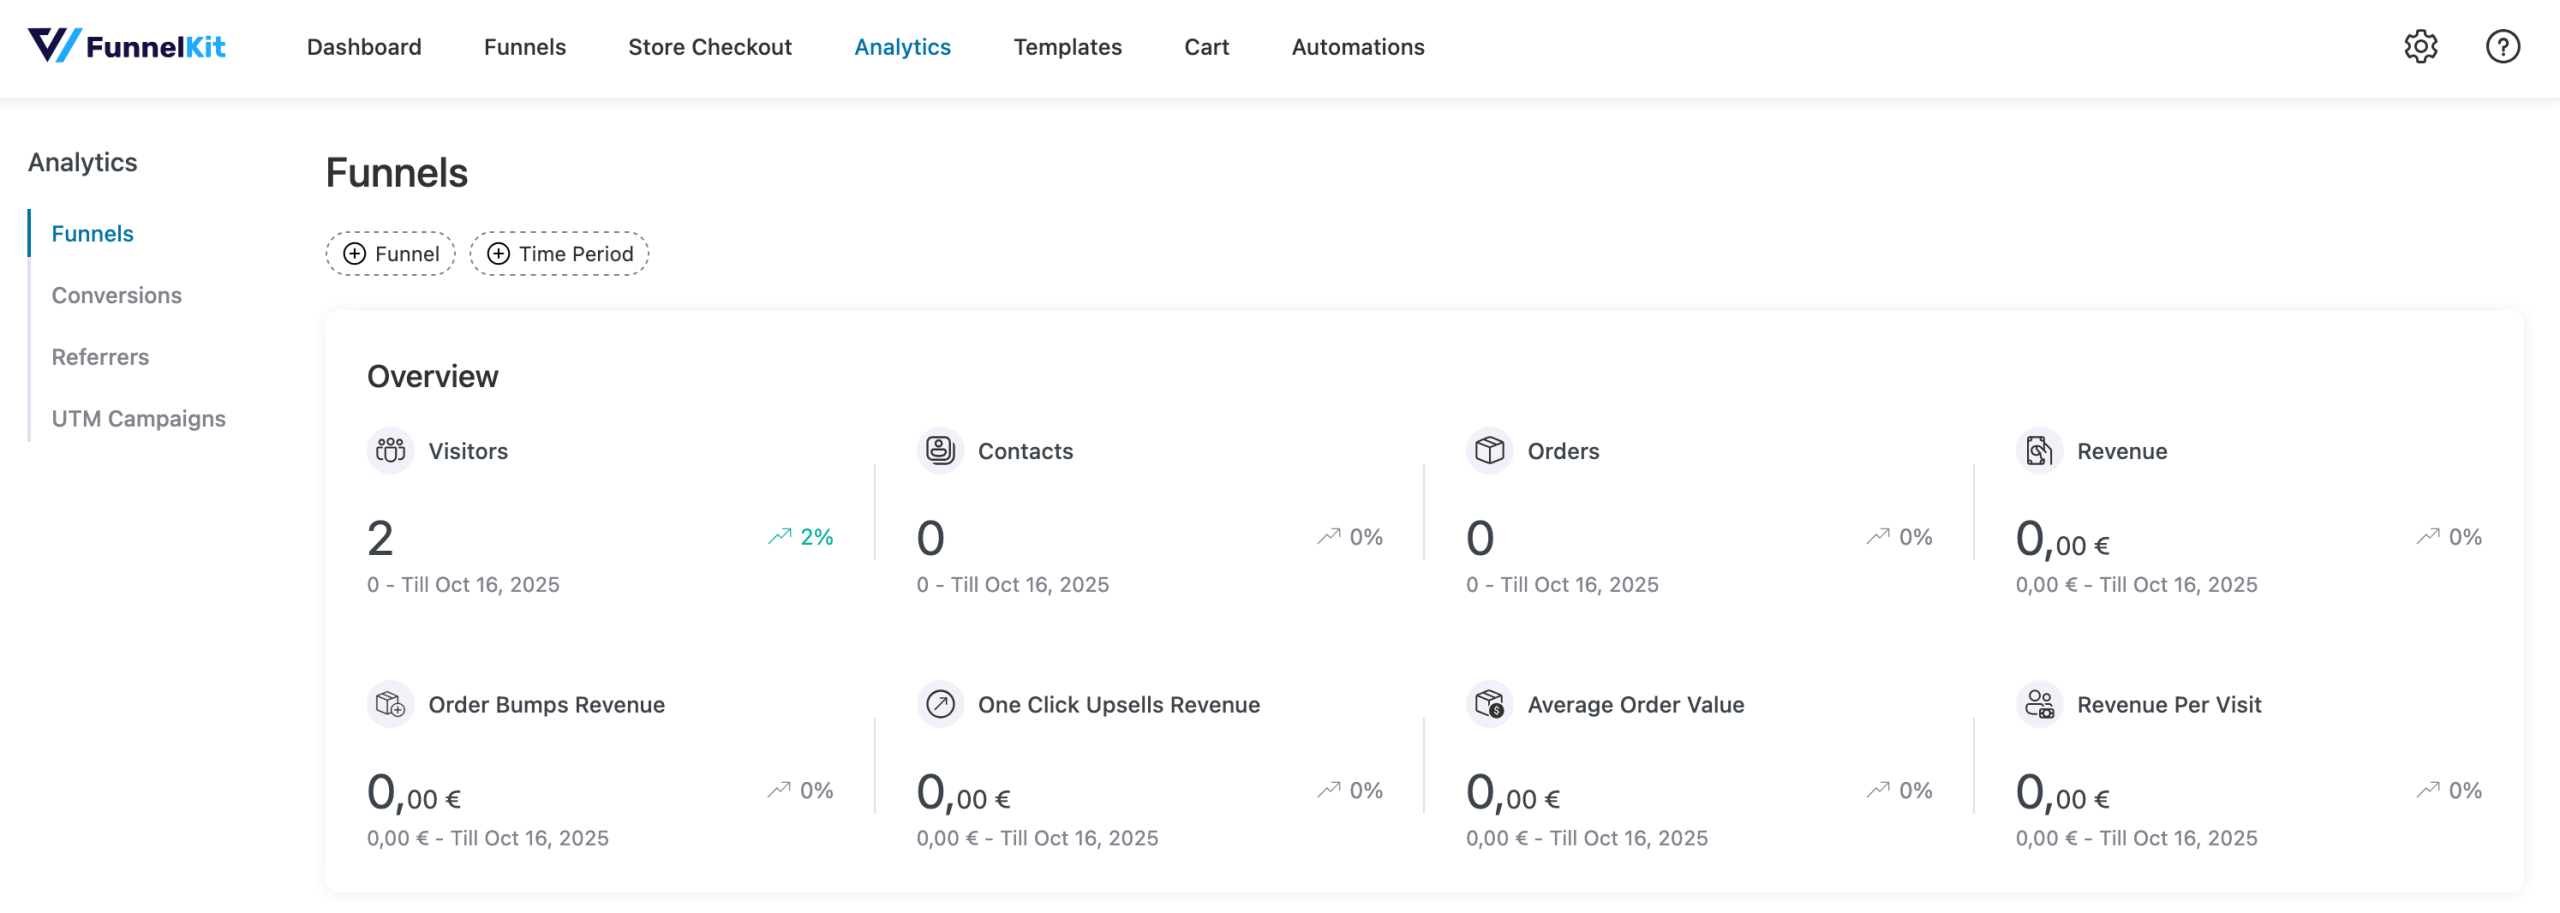
Task: Select Funnels in Analytics sidebar
Action: (x=93, y=234)
